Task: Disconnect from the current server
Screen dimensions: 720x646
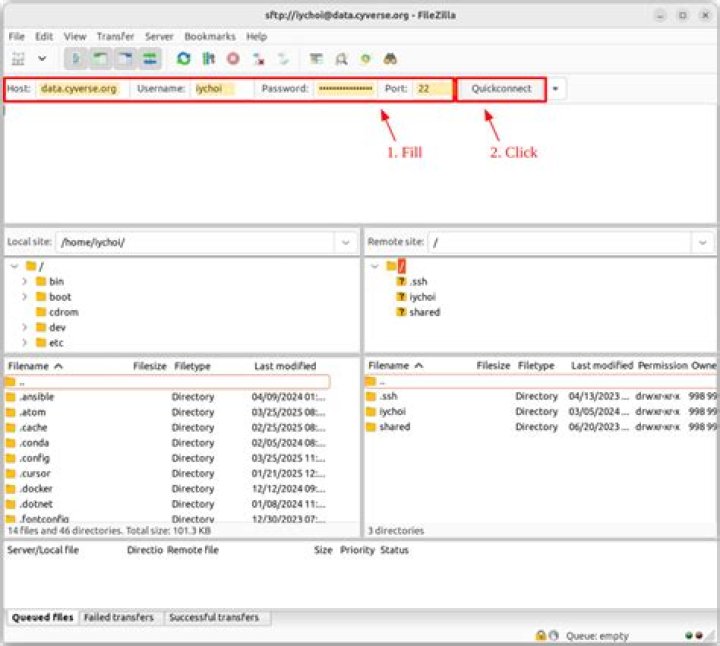Action: tap(259, 59)
